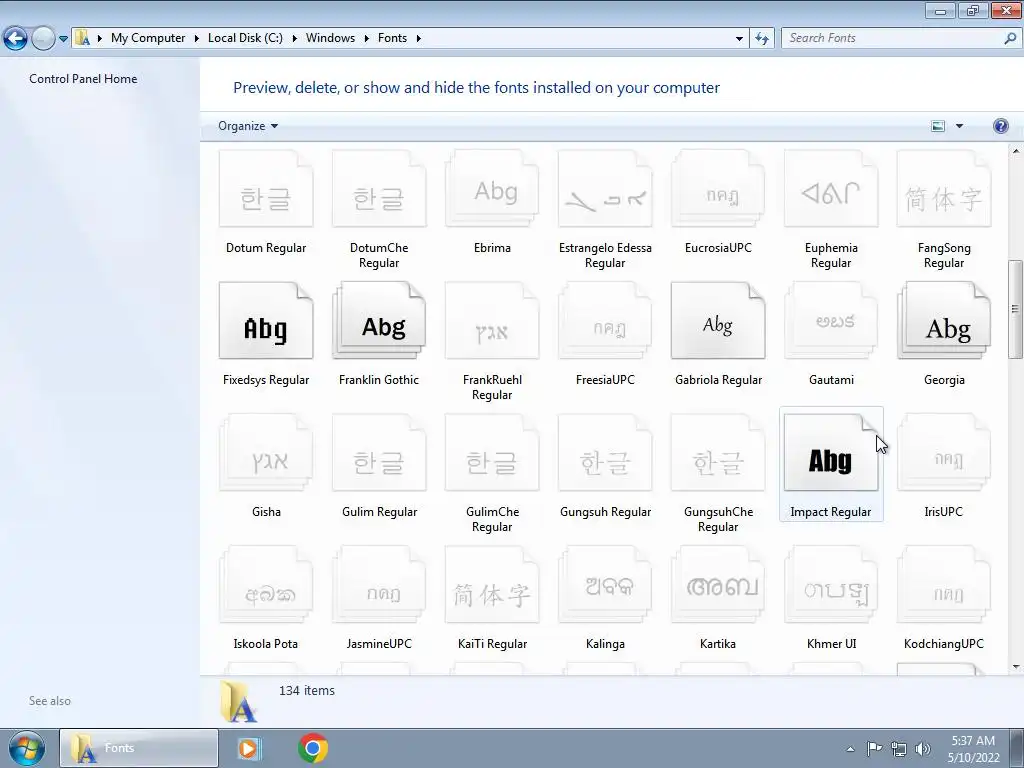Click the scrollbar up arrow
This screenshot has height=768, width=1024.
point(1015,151)
